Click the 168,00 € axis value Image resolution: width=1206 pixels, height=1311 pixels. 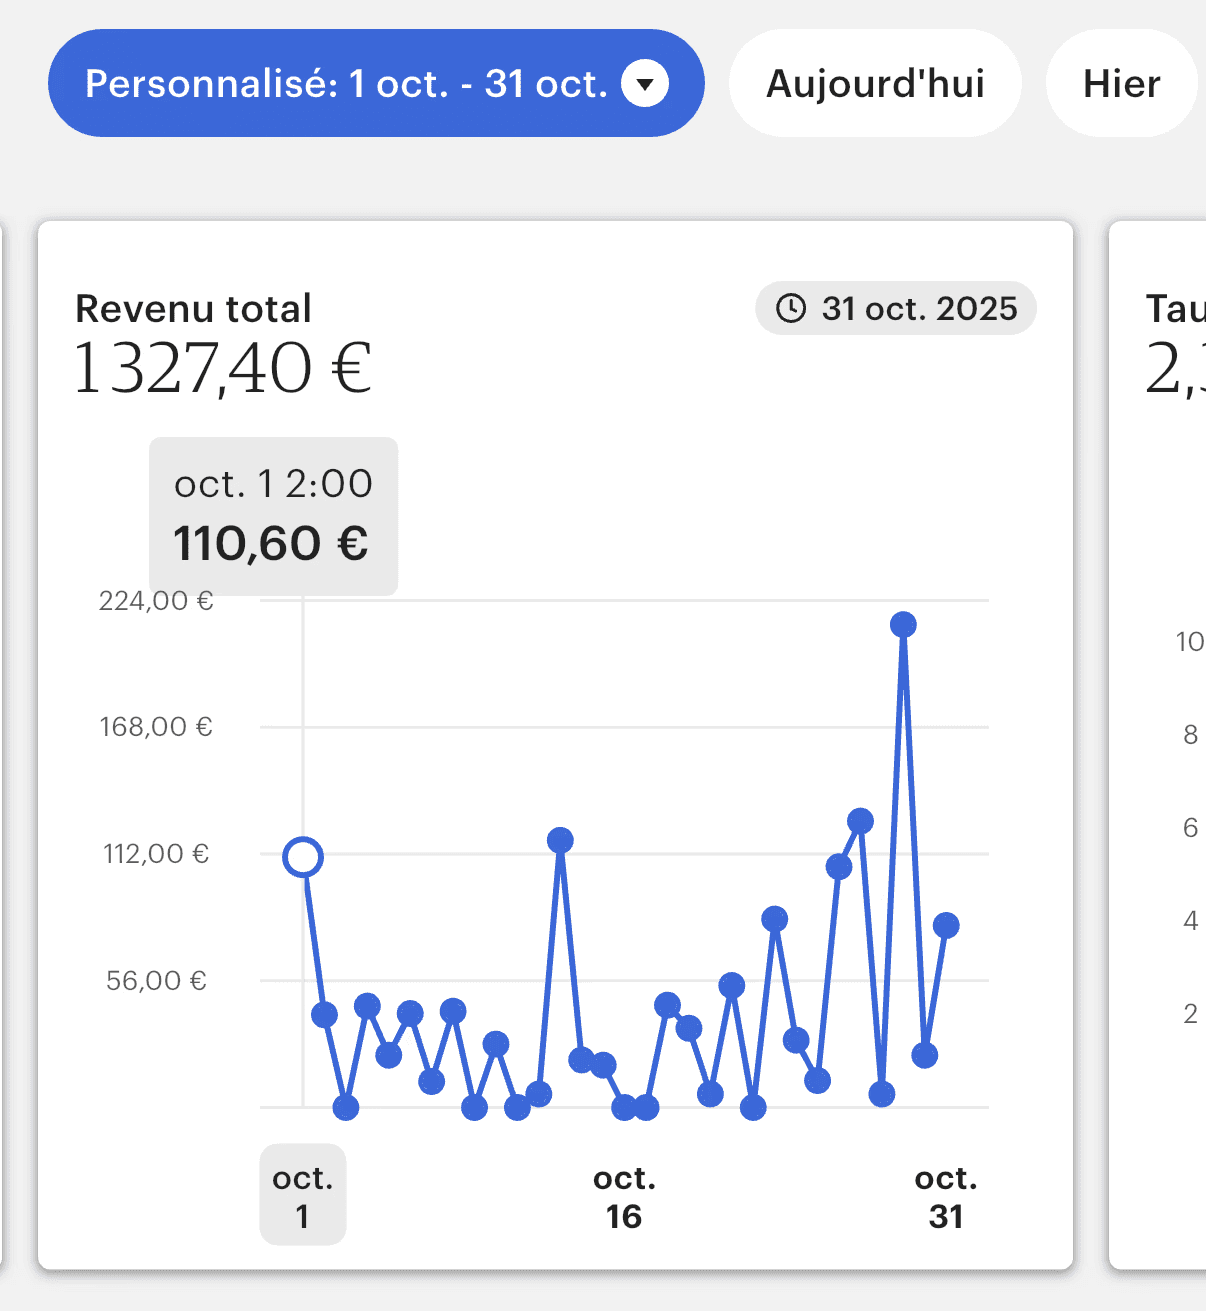click(x=156, y=727)
